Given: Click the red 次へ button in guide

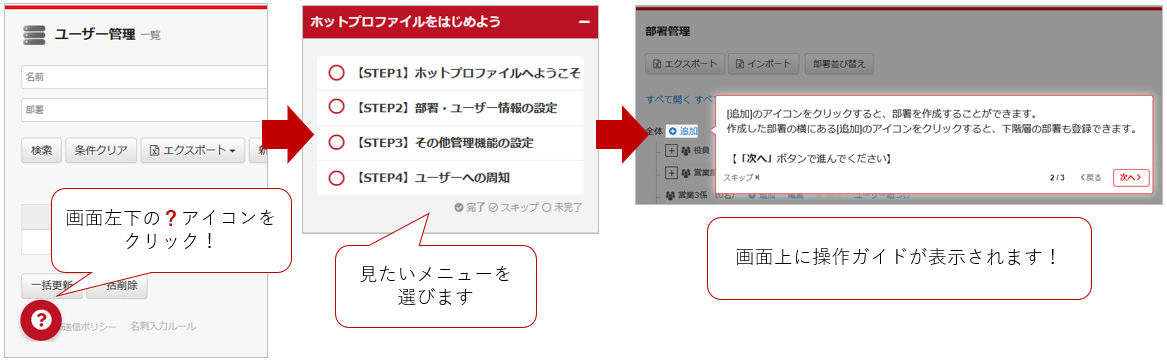Looking at the screenshot, I should [1131, 178].
